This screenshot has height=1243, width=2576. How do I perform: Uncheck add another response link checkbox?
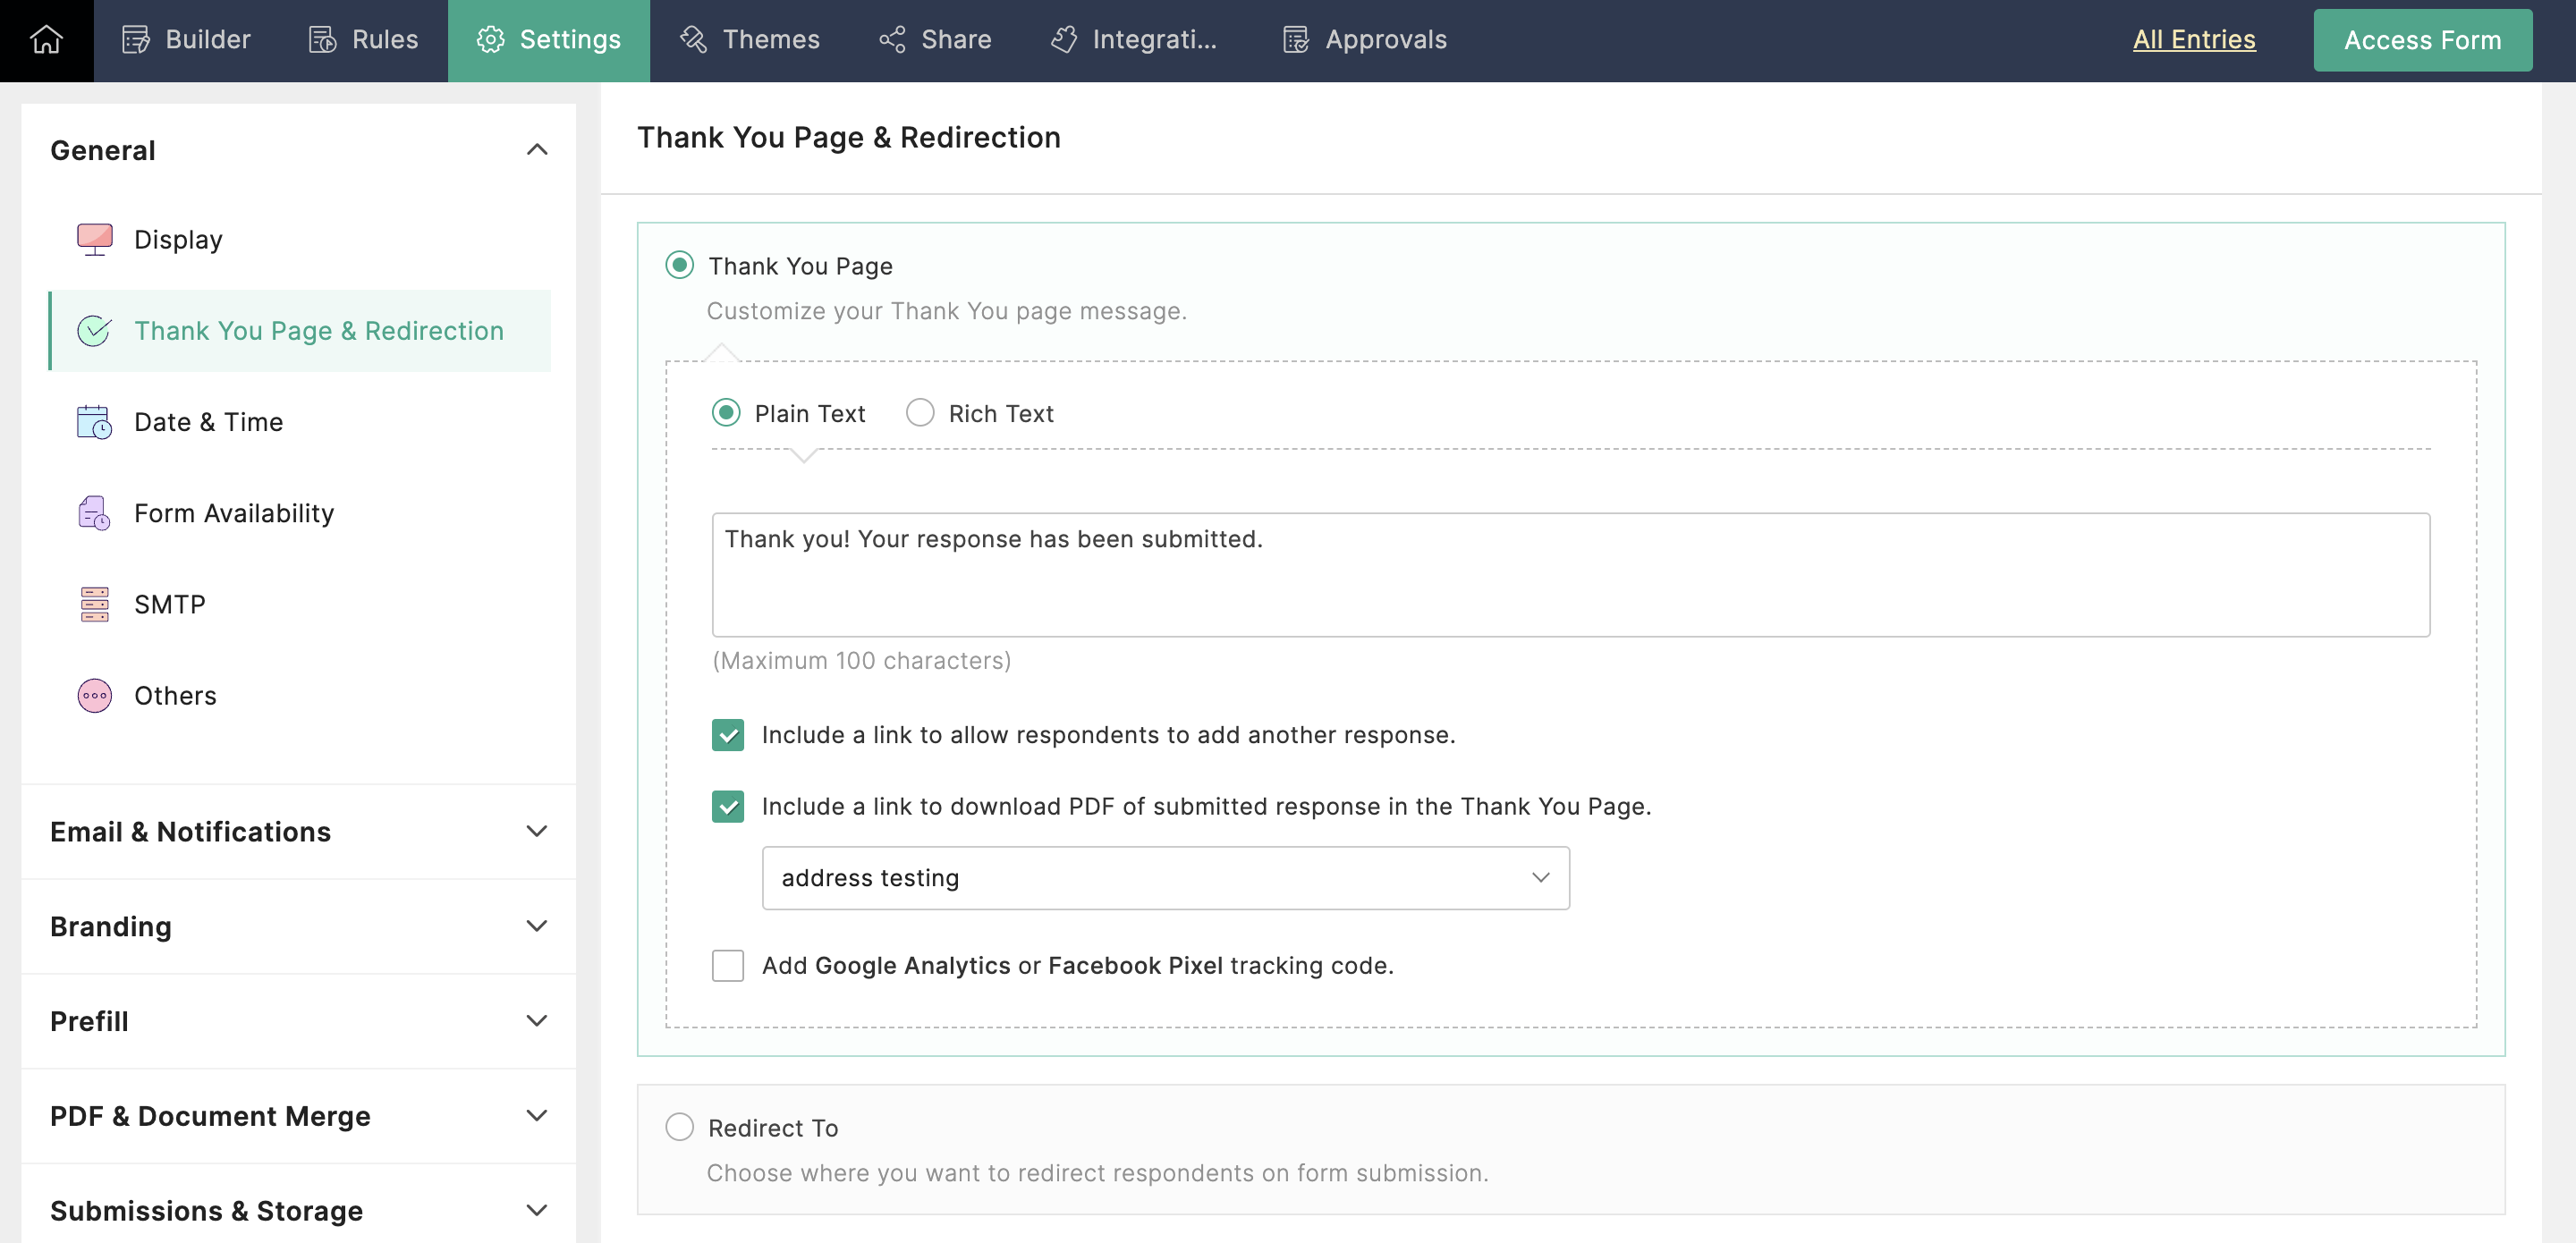(x=727, y=735)
